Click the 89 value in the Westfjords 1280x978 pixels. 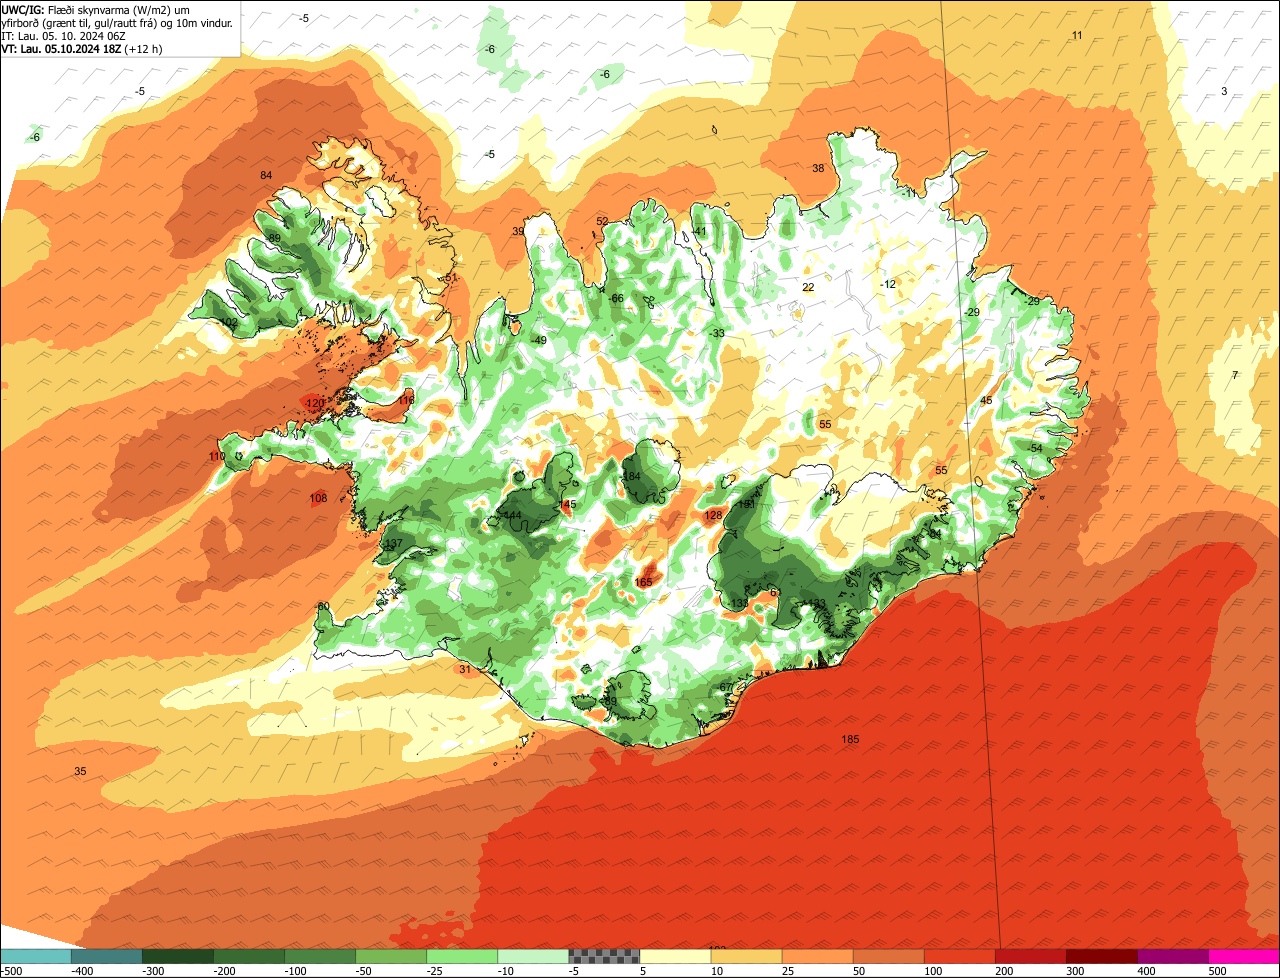(274, 238)
